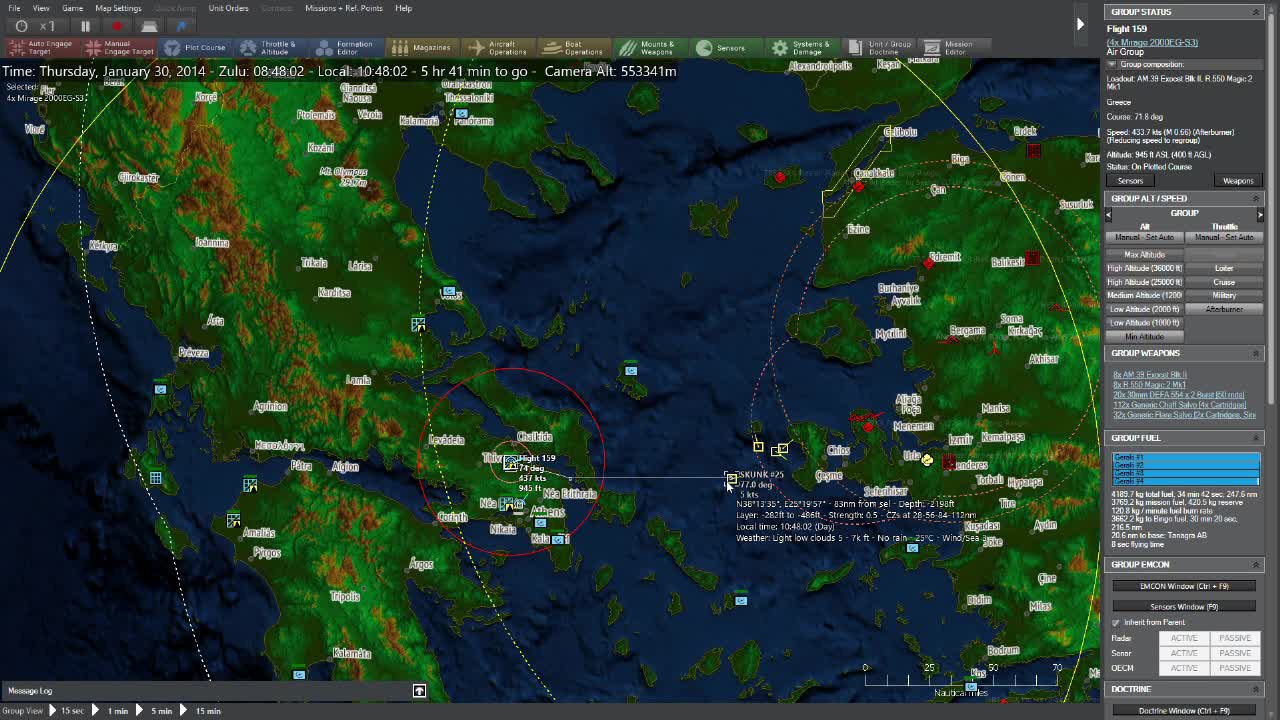The image size is (1280, 720).
Task: Open the Game menu
Action: click(72, 8)
